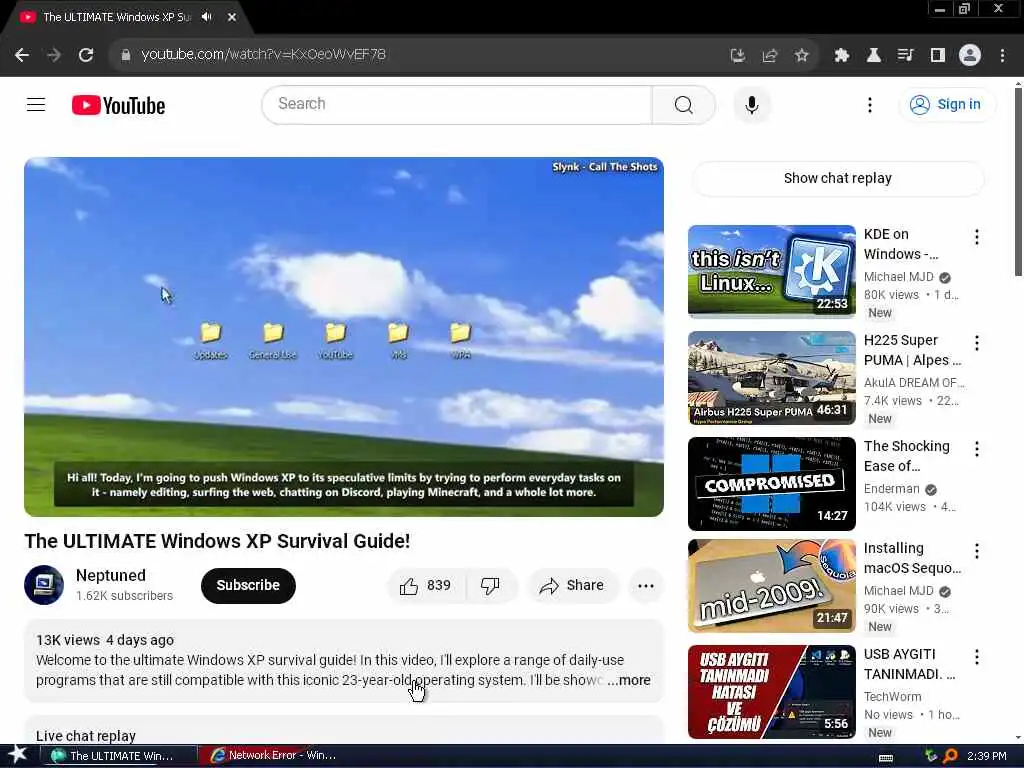This screenshot has height=768, width=1024.
Task: Open options menu for KDE on Windows video
Action: pyautogui.click(x=976, y=237)
